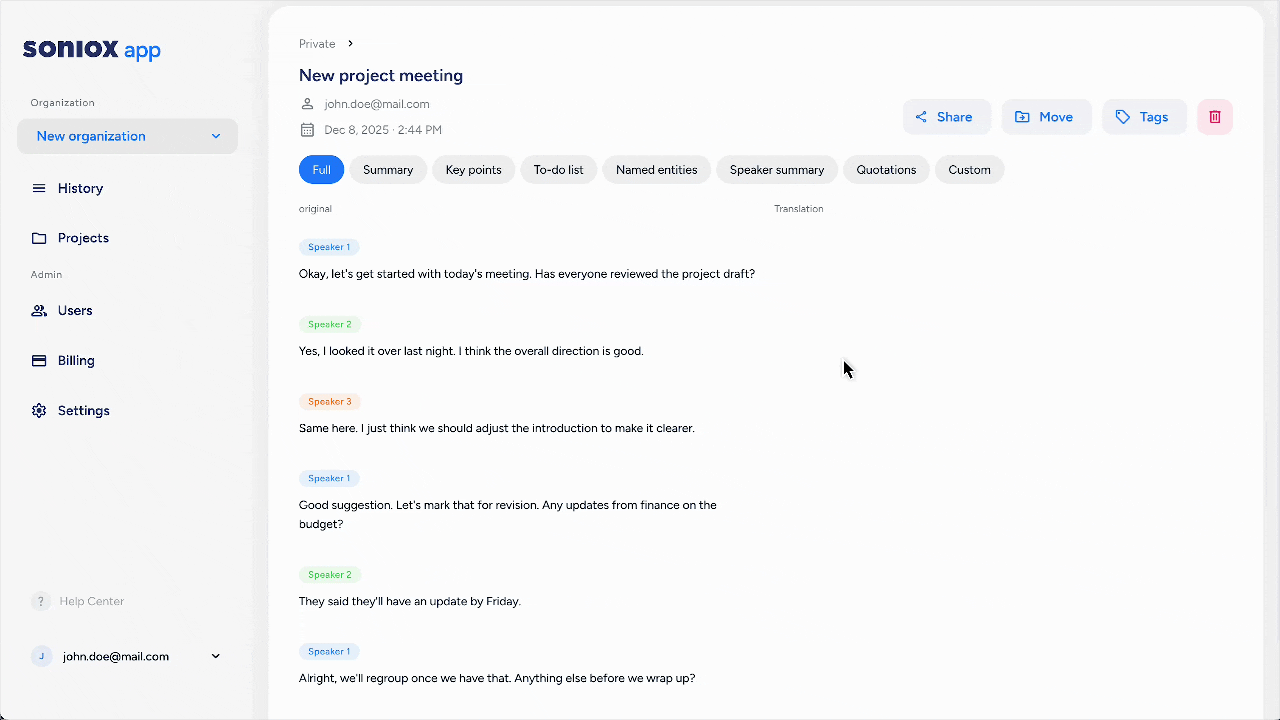Select the Key points tab

tap(473, 170)
